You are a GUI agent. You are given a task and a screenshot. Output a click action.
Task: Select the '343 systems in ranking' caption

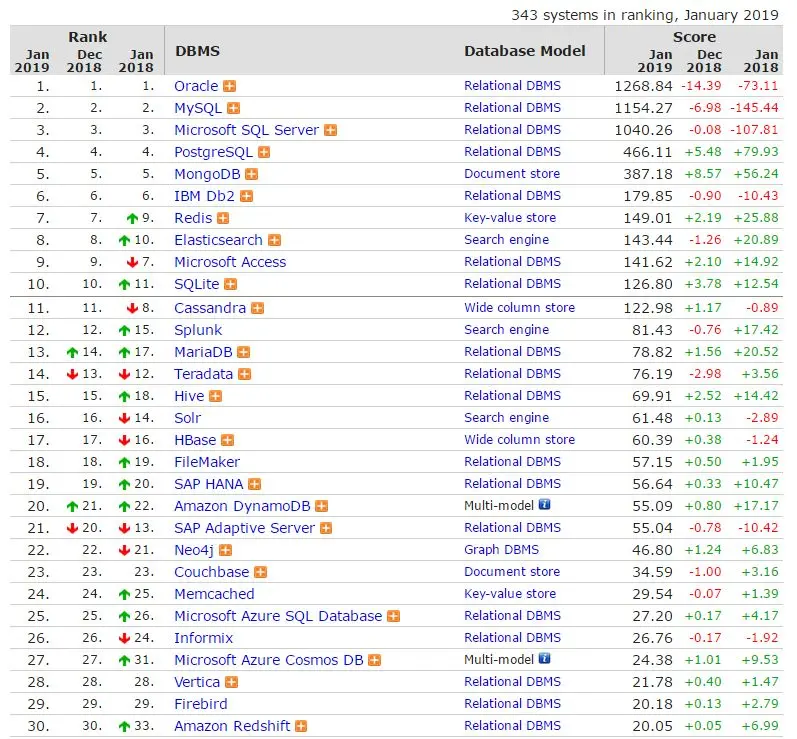tap(645, 15)
